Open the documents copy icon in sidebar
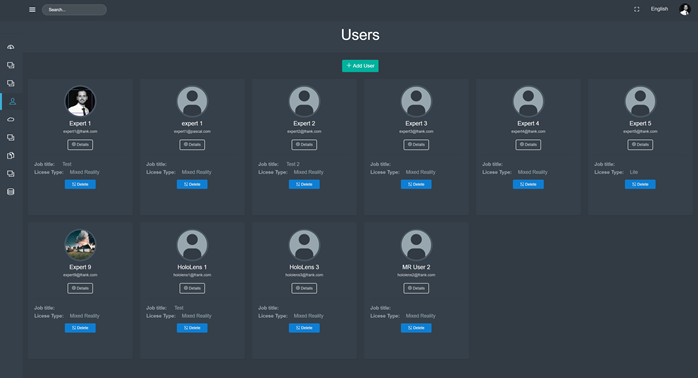698x378 pixels. coord(11,155)
